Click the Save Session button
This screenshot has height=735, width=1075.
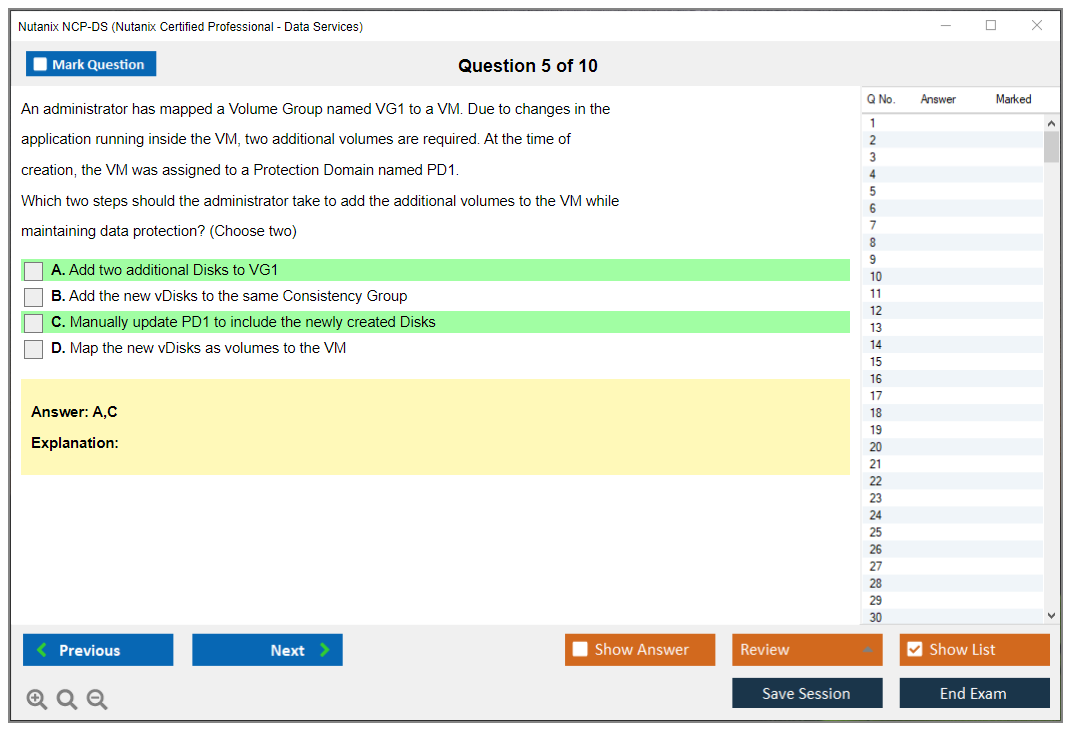pyautogui.click(x=806, y=693)
